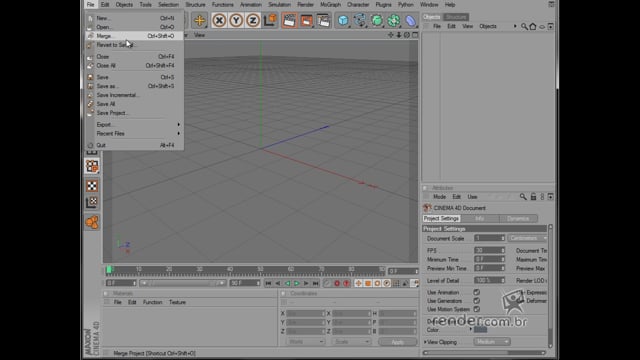The width and height of the screenshot is (640, 360).
Task: Toggle the X axis lock
Action: click(x=219, y=20)
